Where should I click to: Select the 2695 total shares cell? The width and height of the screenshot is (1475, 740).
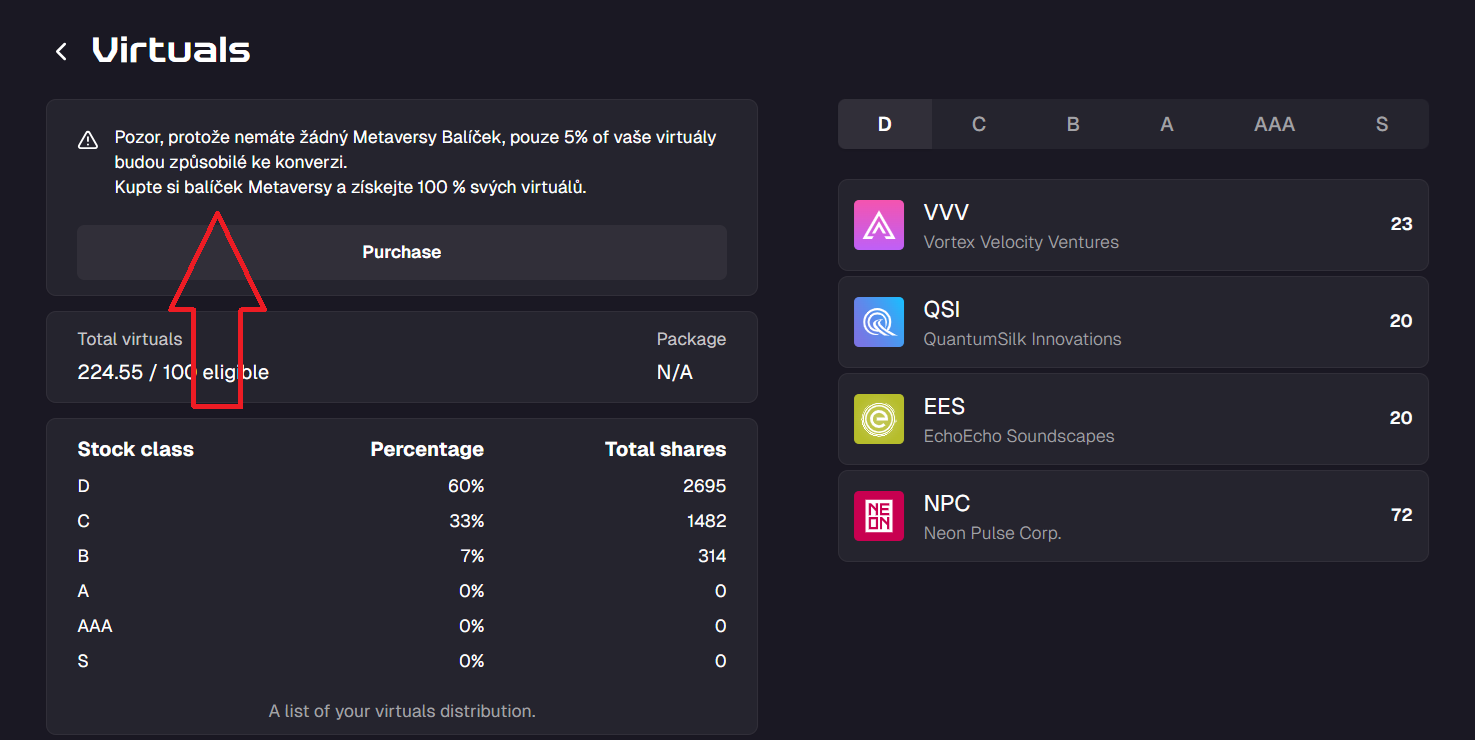(x=704, y=486)
